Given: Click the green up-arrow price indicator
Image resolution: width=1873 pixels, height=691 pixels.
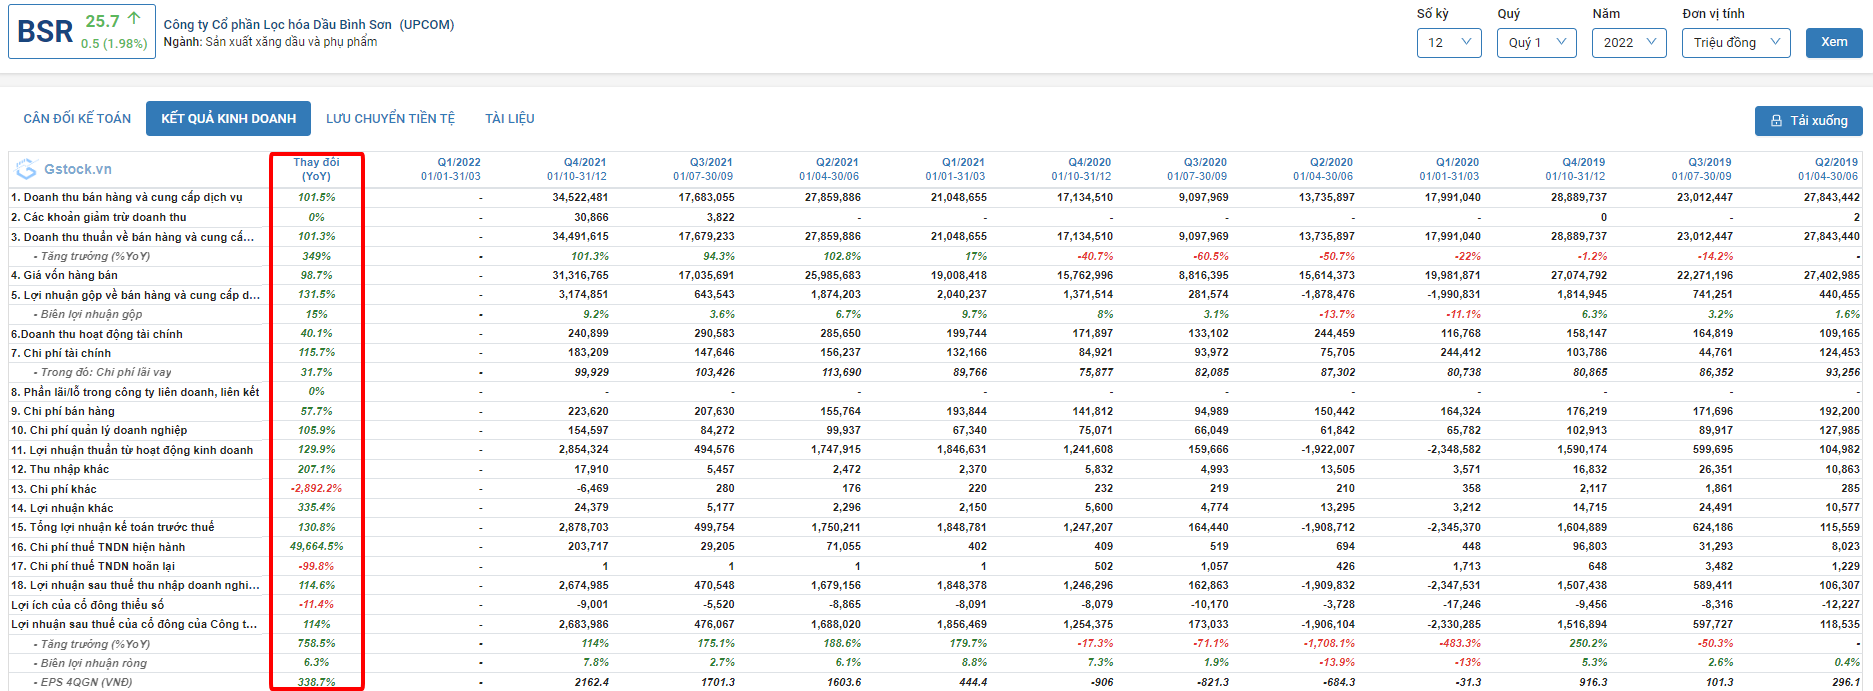Looking at the screenshot, I should click(134, 19).
